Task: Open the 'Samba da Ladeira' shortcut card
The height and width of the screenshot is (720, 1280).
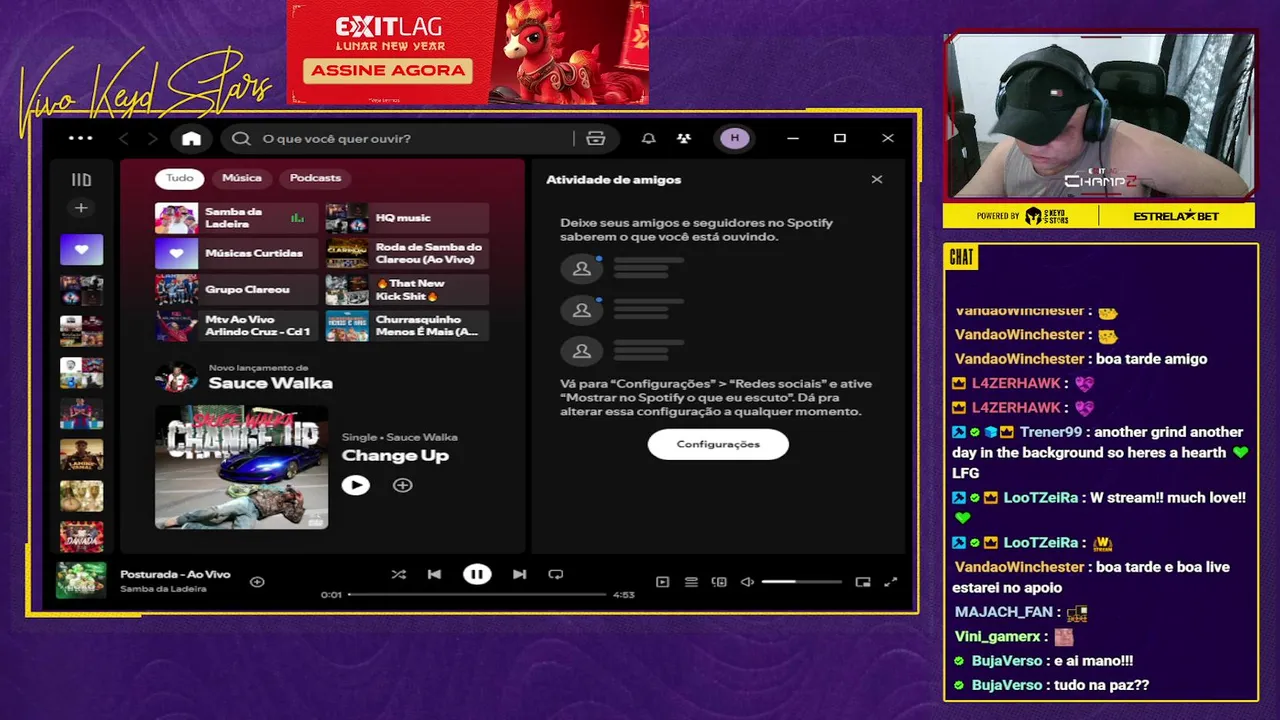Action: (236, 218)
